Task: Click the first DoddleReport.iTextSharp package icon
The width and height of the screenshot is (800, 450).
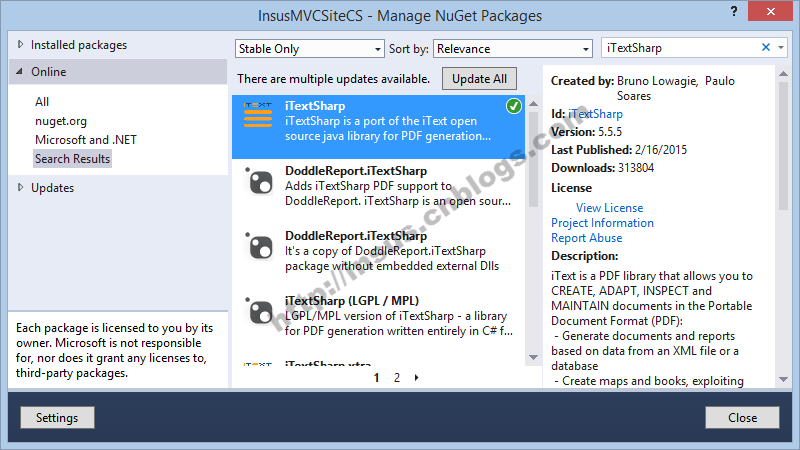Action: [x=260, y=181]
